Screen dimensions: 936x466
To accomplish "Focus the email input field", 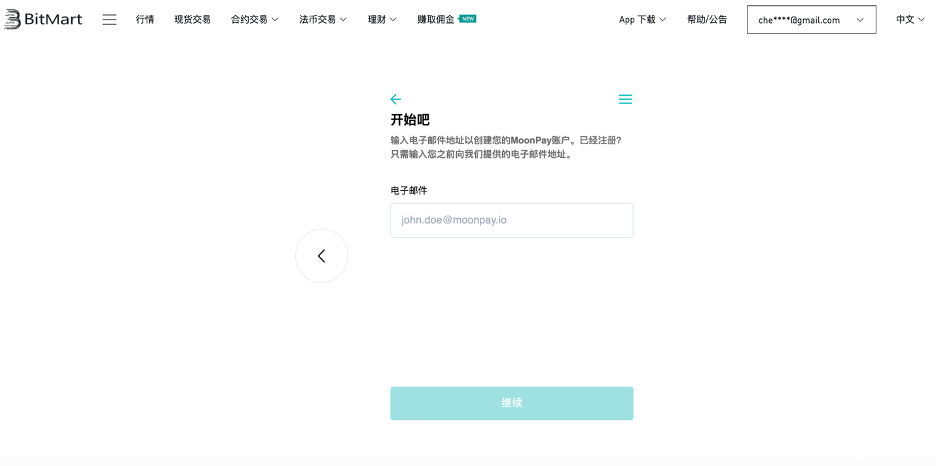I will coord(511,220).
